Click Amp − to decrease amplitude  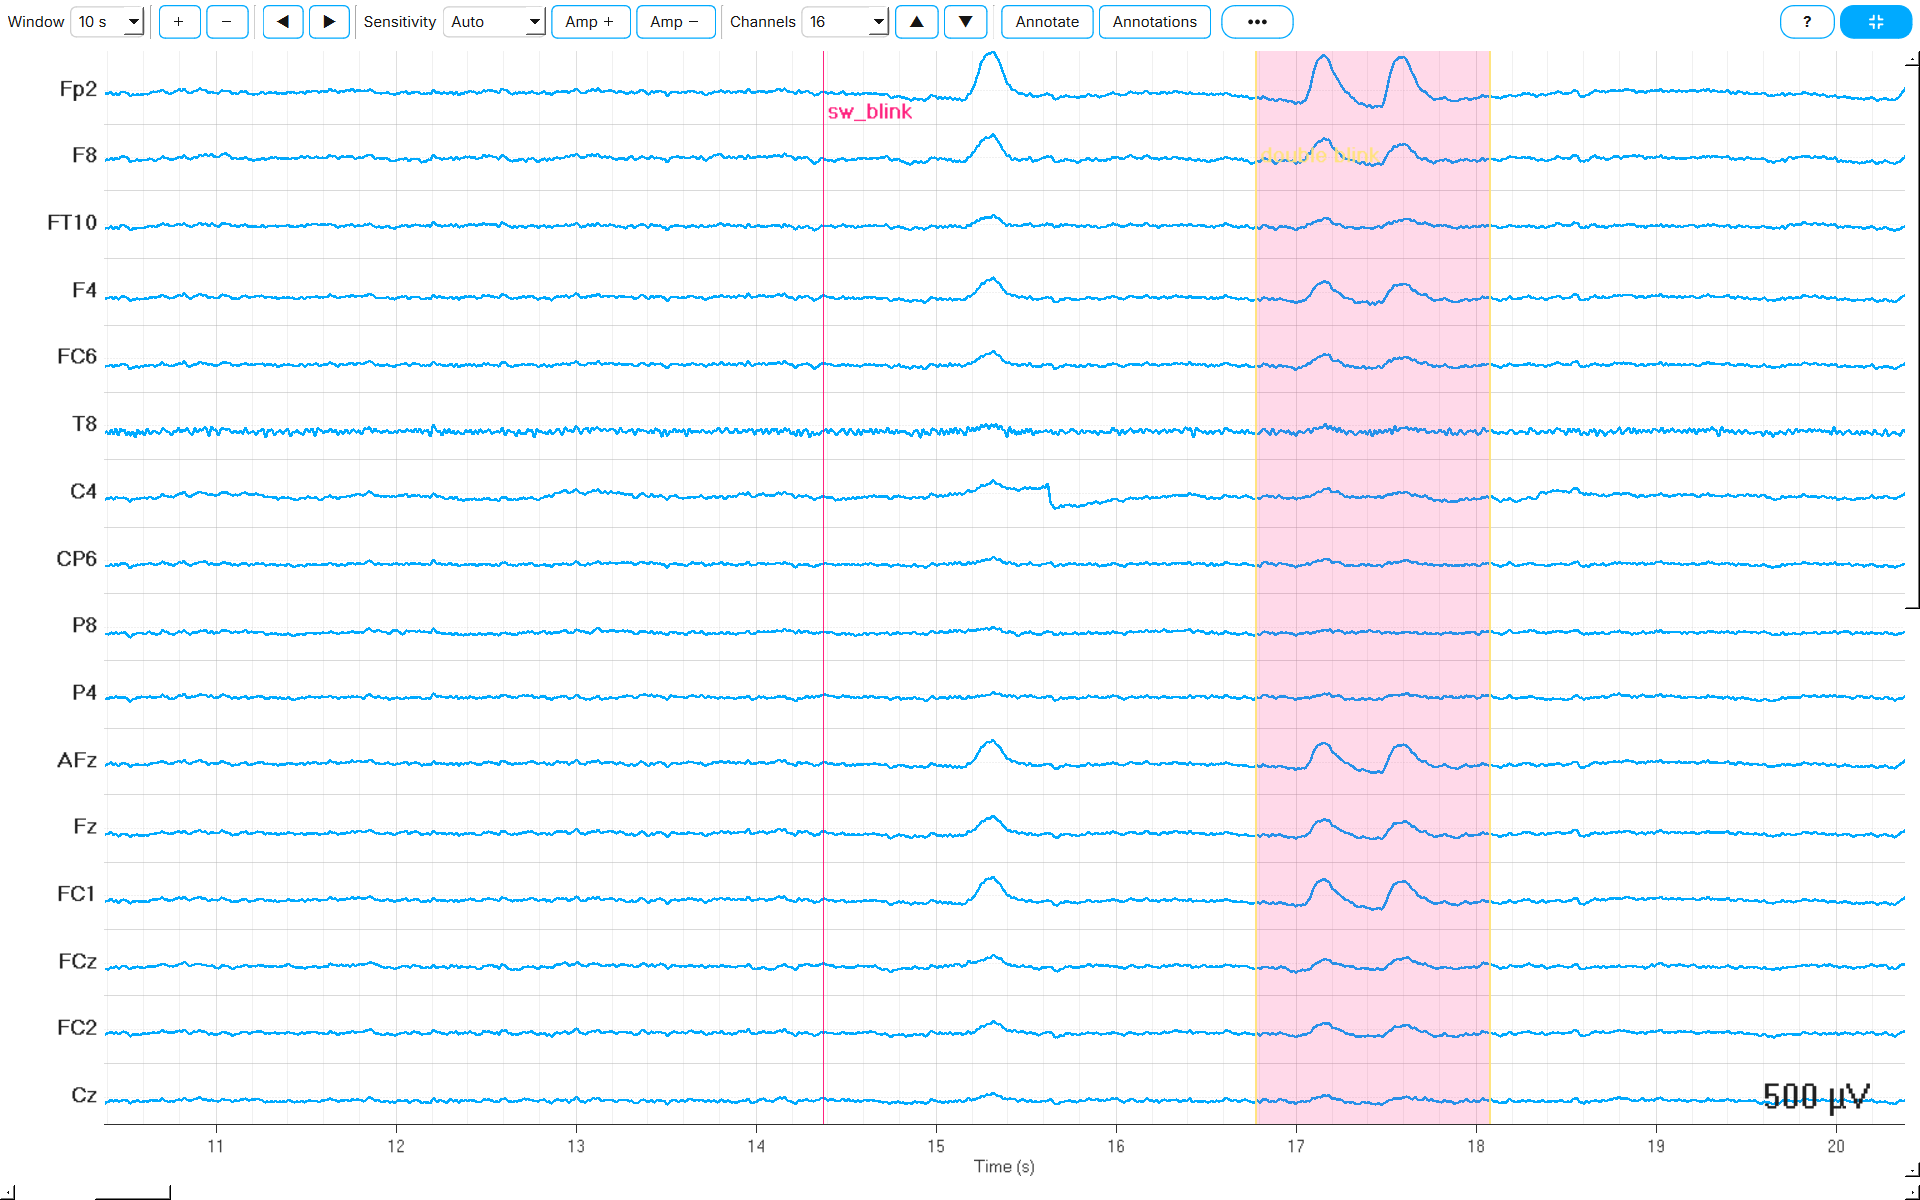click(675, 22)
